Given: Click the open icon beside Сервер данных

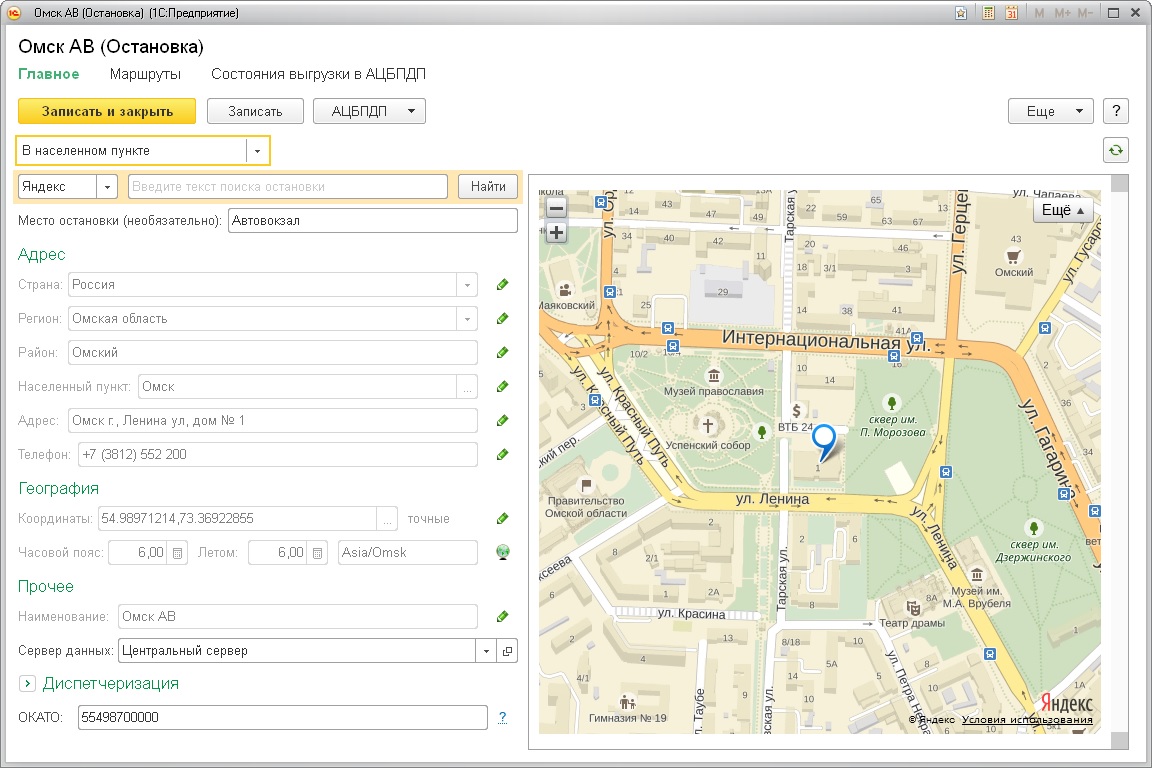Looking at the screenshot, I should pyautogui.click(x=507, y=651).
